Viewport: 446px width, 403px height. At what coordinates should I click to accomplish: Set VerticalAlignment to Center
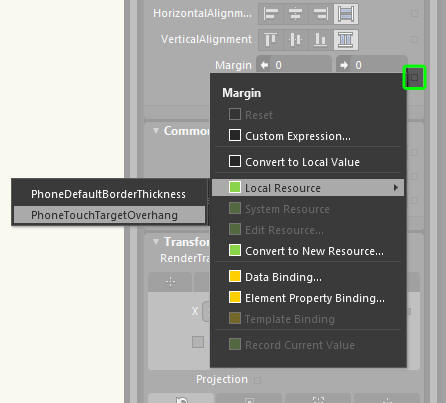296,40
